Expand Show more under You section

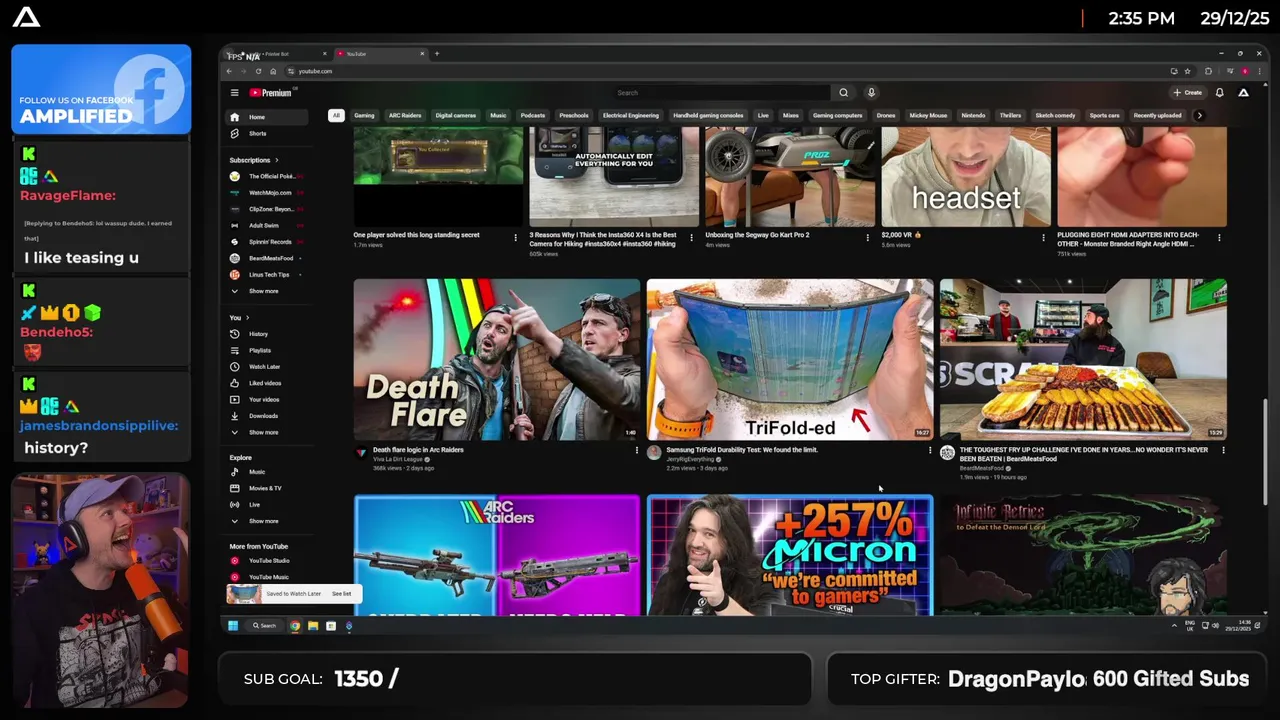(267, 432)
